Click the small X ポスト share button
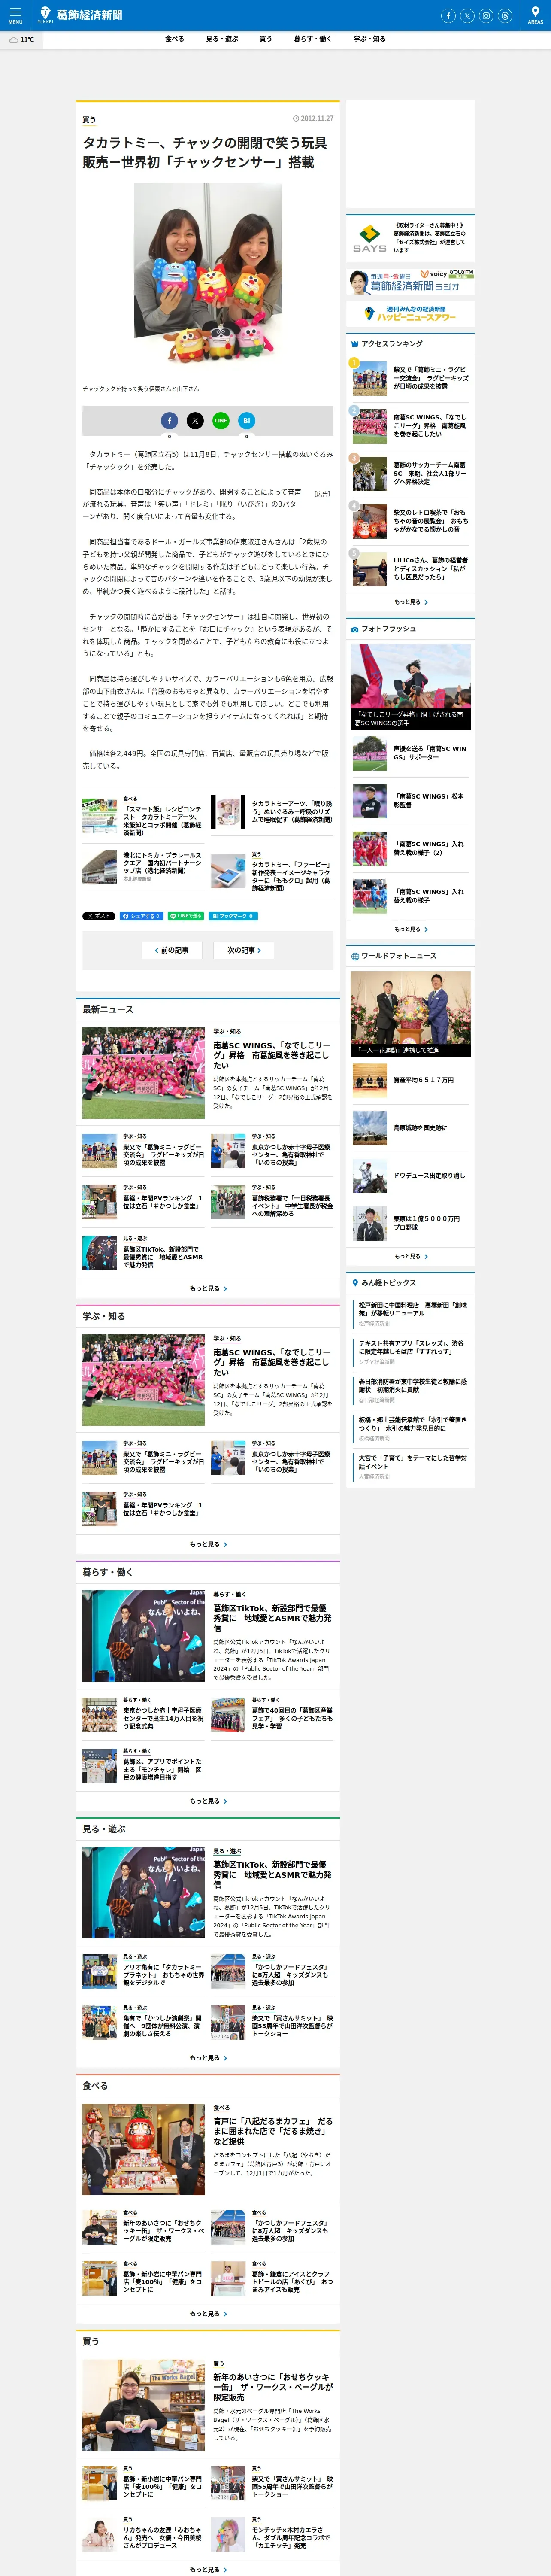This screenshot has width=551, height=2576. coord(99,916)
